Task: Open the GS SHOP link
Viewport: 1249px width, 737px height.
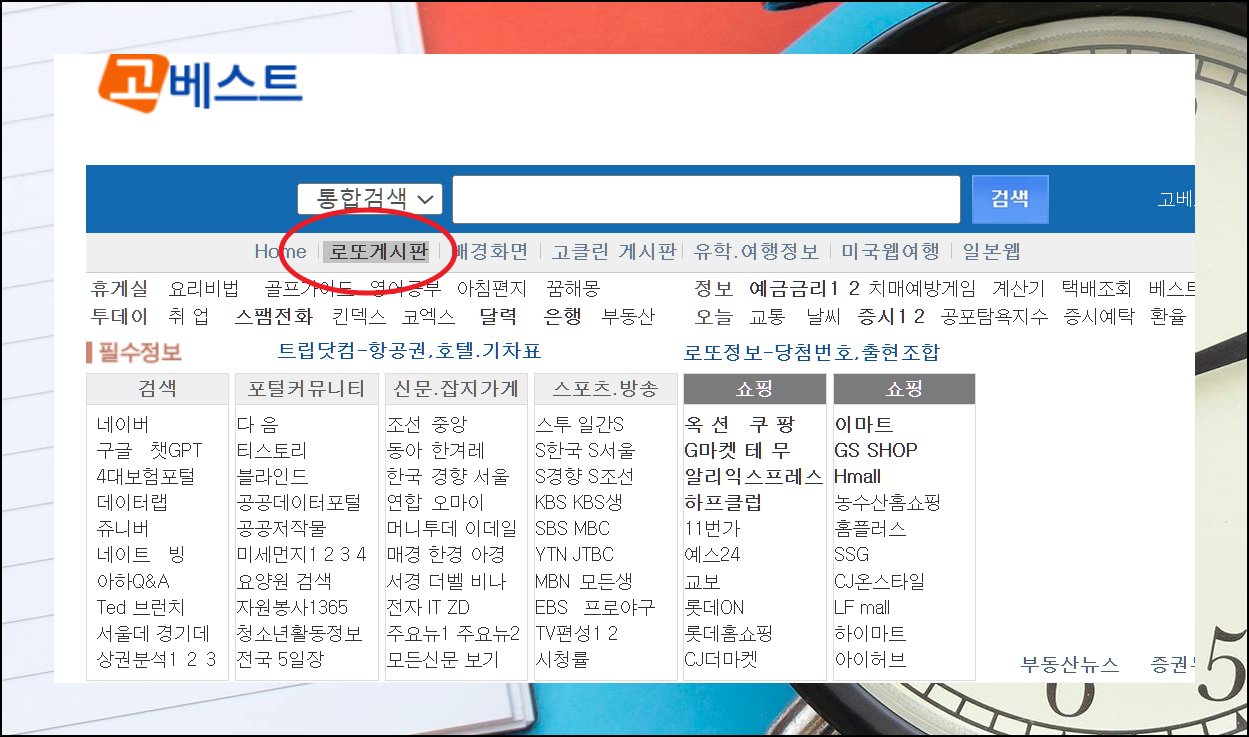Action: coord(876,451)
